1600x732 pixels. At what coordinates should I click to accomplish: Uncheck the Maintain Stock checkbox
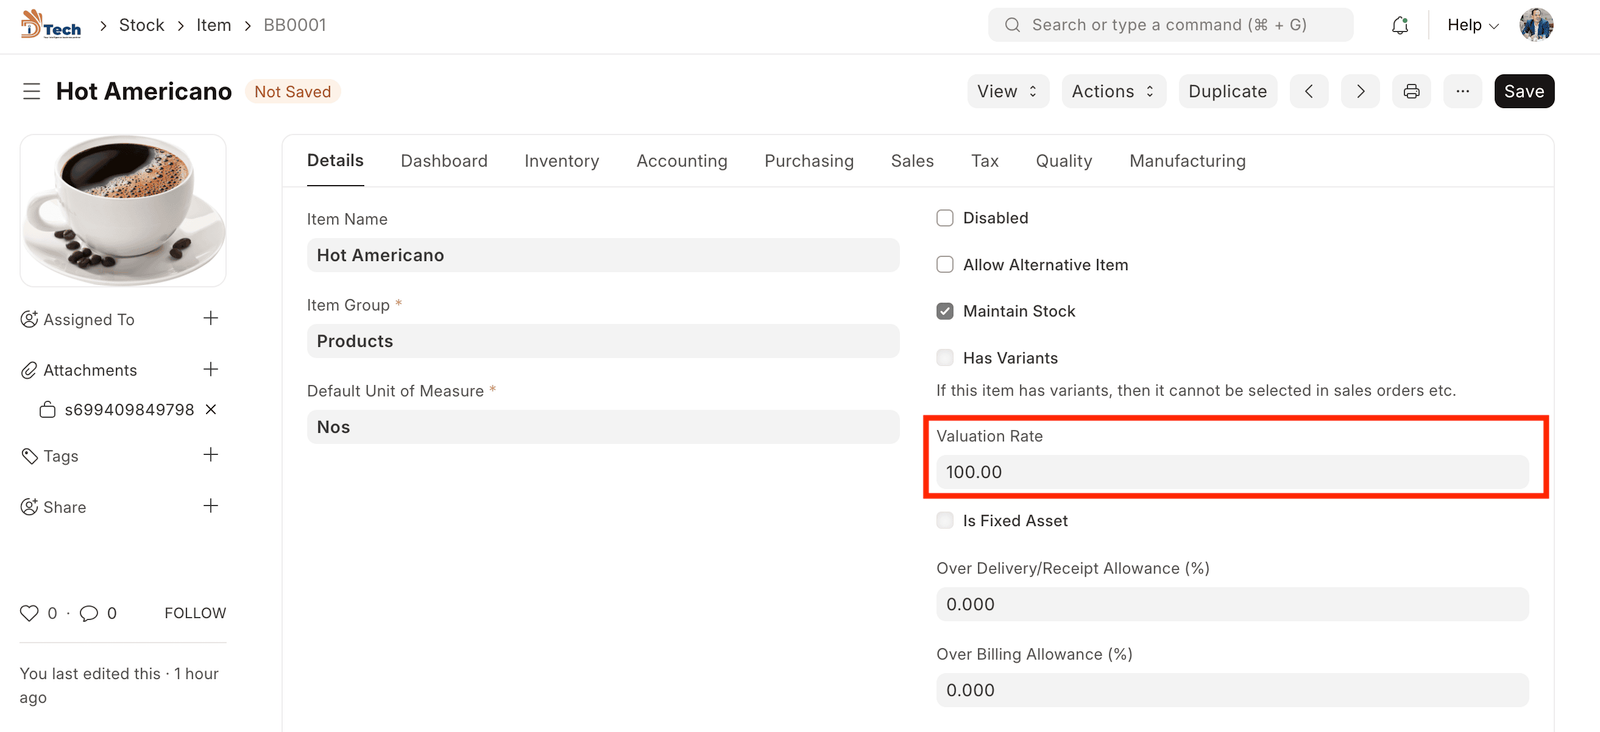click(945, 311)
